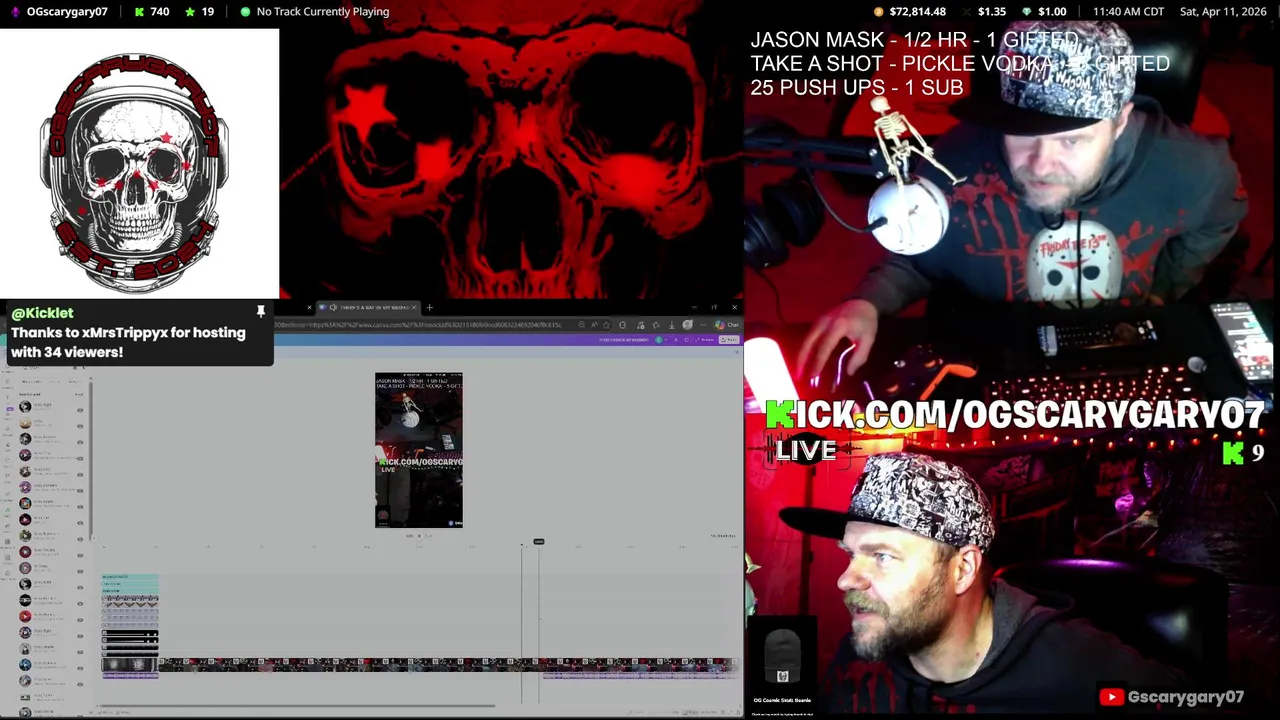Click the $72,814.48 balance text
The width and height of the screenshot is (1280, 720).
pos(917,12)
